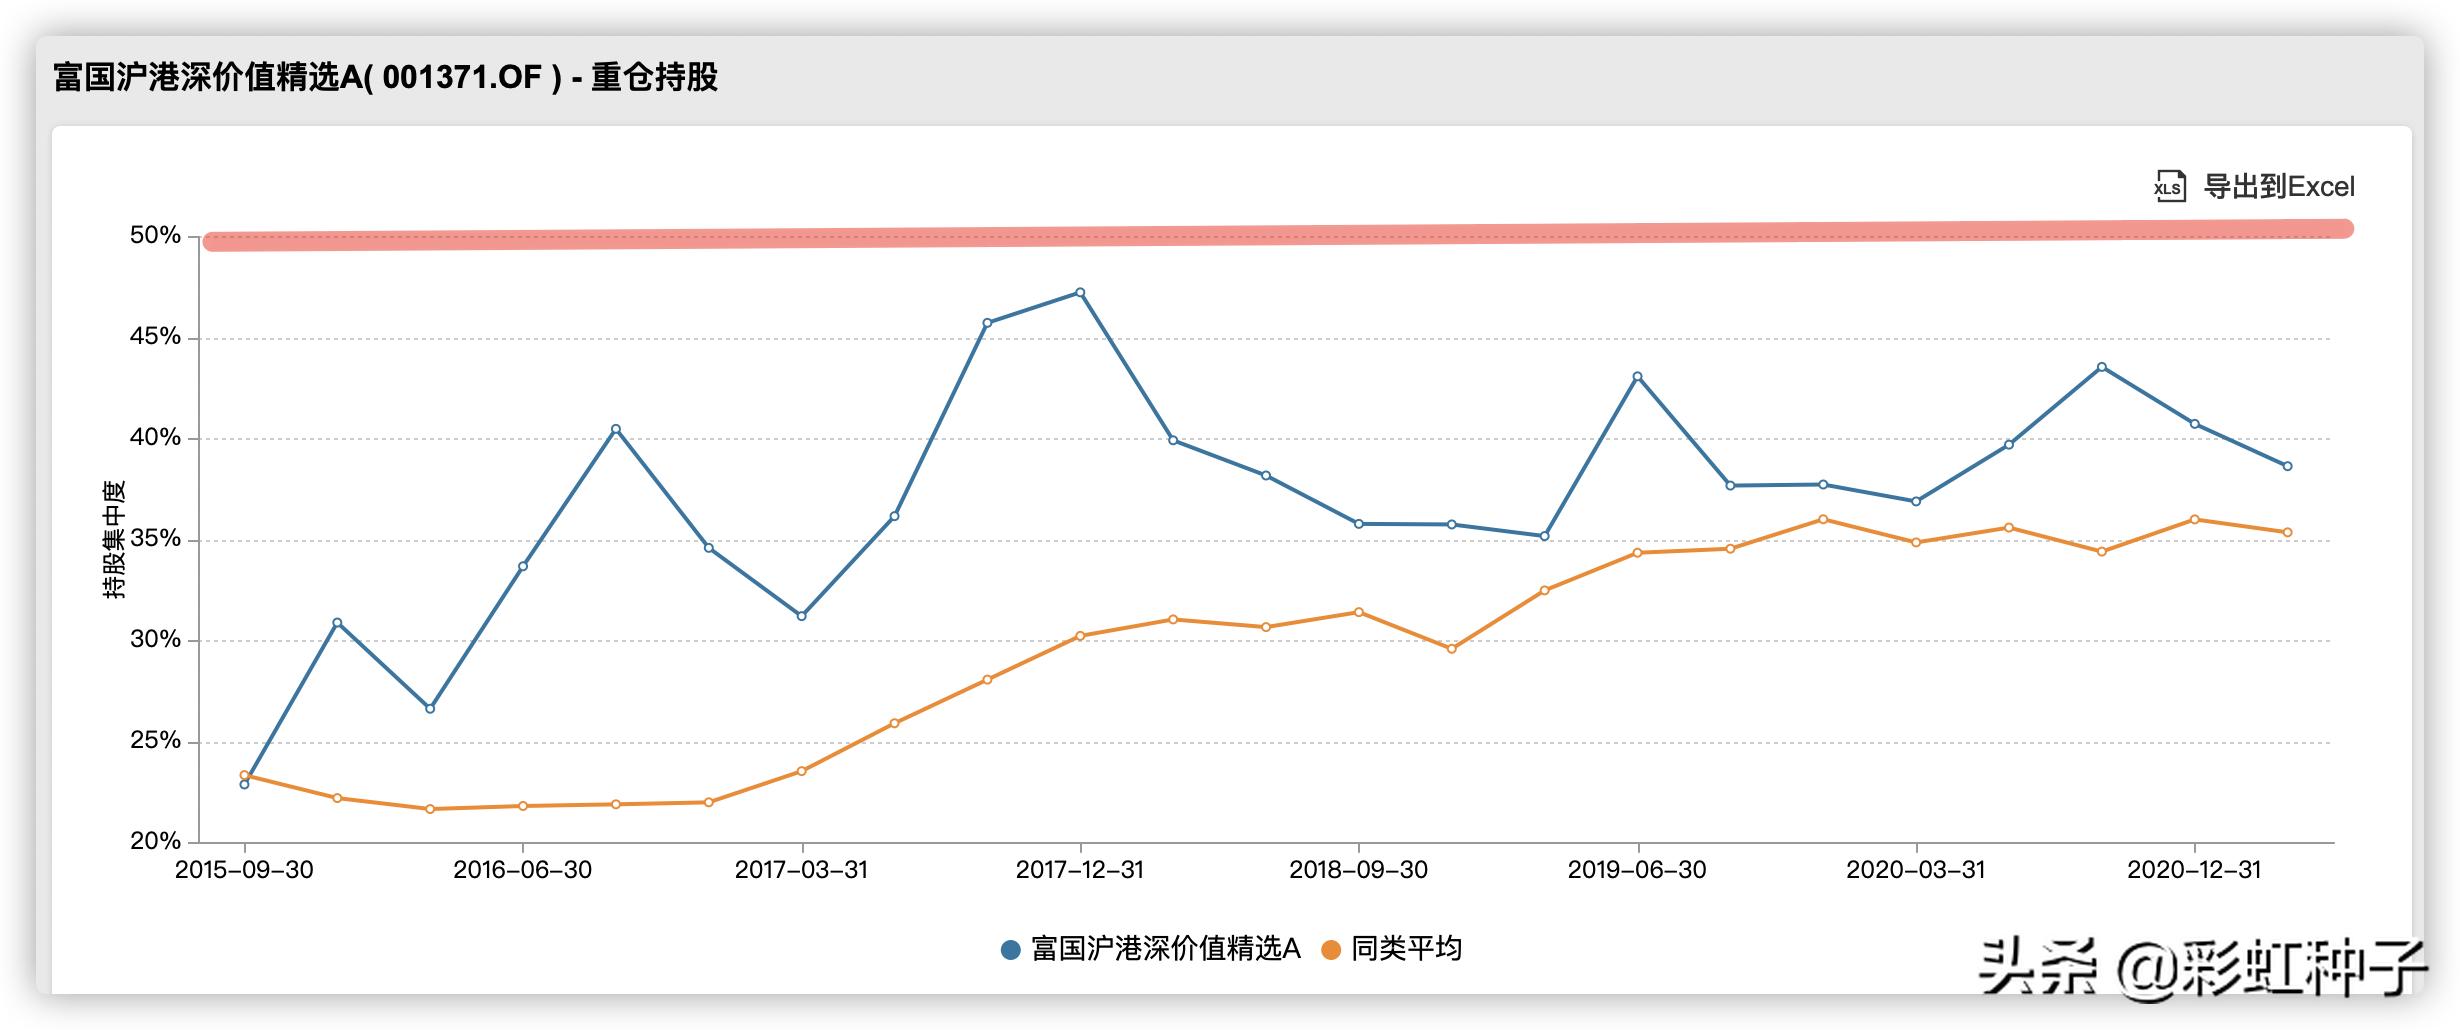Click the XLS export file icon

[2170, 186]
